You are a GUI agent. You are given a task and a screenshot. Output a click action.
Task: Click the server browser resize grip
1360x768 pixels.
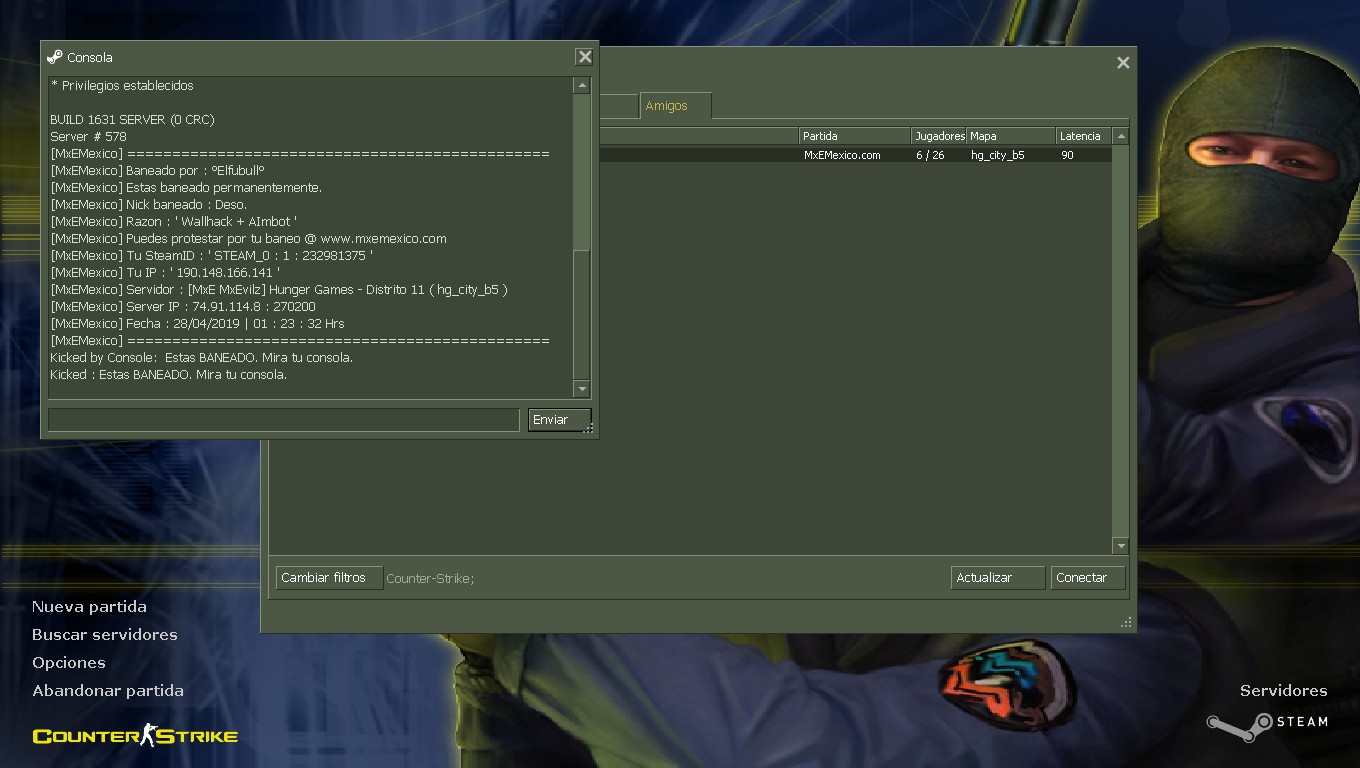1125,622
